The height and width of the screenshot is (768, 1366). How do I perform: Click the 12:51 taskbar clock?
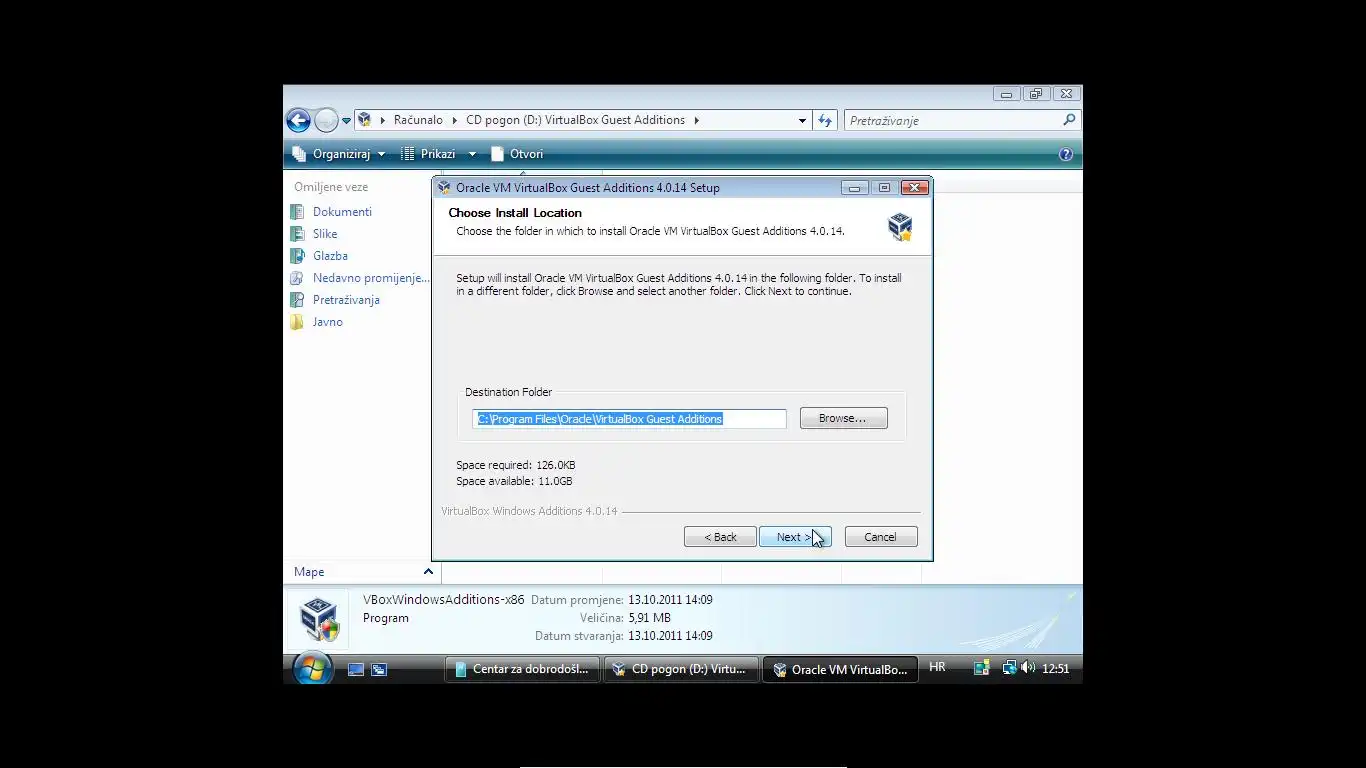(1056, 669)
